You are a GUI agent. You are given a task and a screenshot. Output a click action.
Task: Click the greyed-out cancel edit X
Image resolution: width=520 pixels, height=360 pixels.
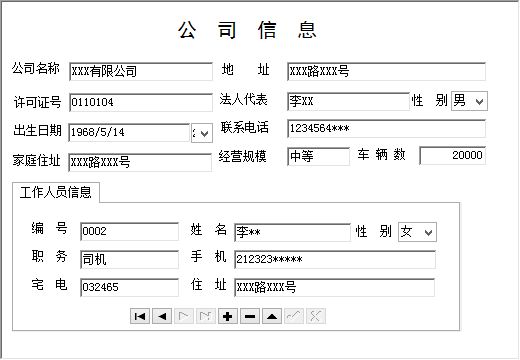click(316, 316)
